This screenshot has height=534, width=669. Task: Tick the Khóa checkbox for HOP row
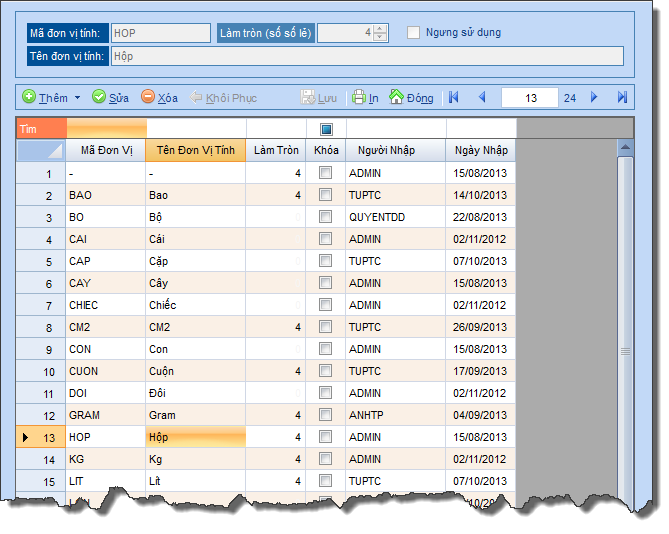pos(325,437)
